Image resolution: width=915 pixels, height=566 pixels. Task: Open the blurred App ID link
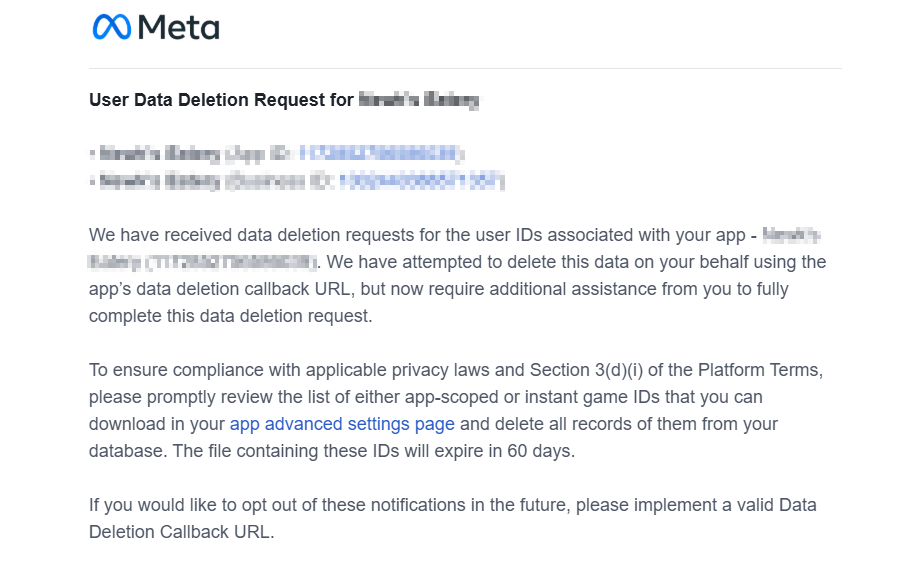(380, 153)
